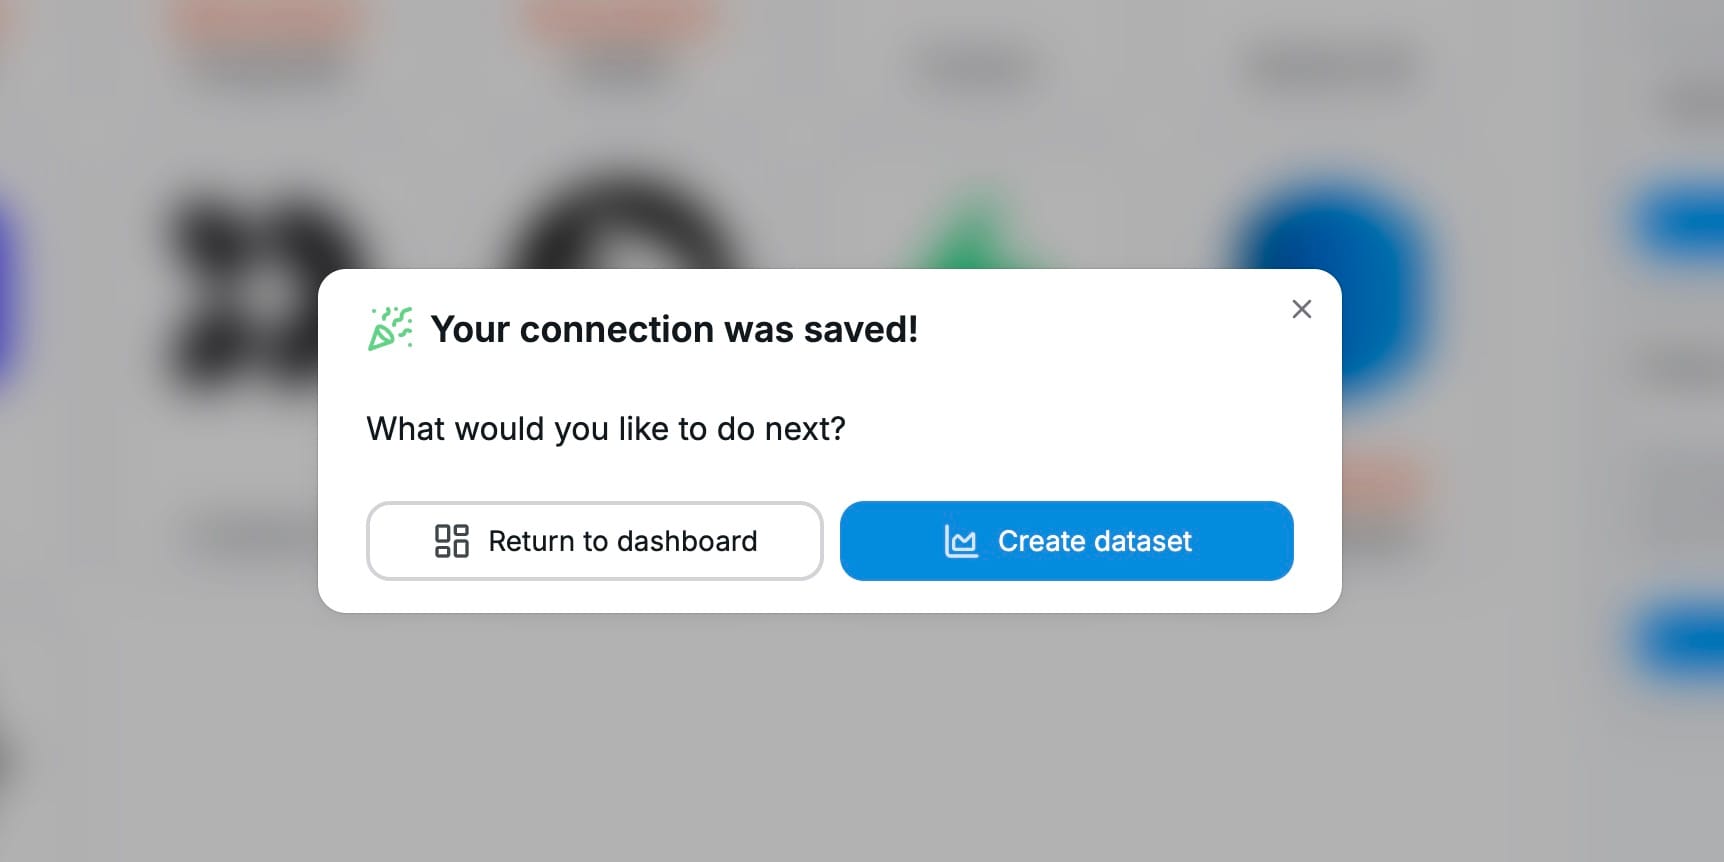Screen dimensions: 1724x862
Task: Click the 'Your connection was saved!' heading
Action: pyautogui.click(x=674, y=329)
